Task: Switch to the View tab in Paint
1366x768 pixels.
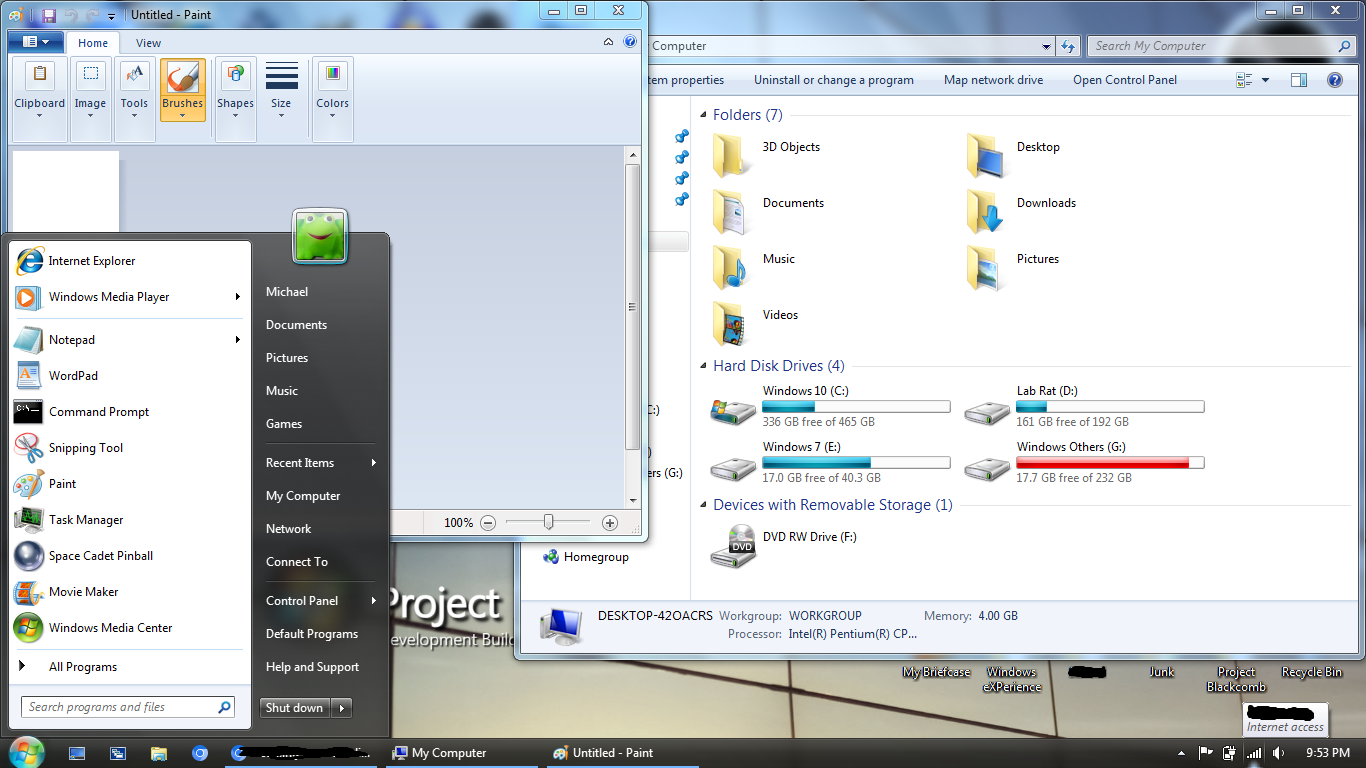Action: click(x=149, y=43)
